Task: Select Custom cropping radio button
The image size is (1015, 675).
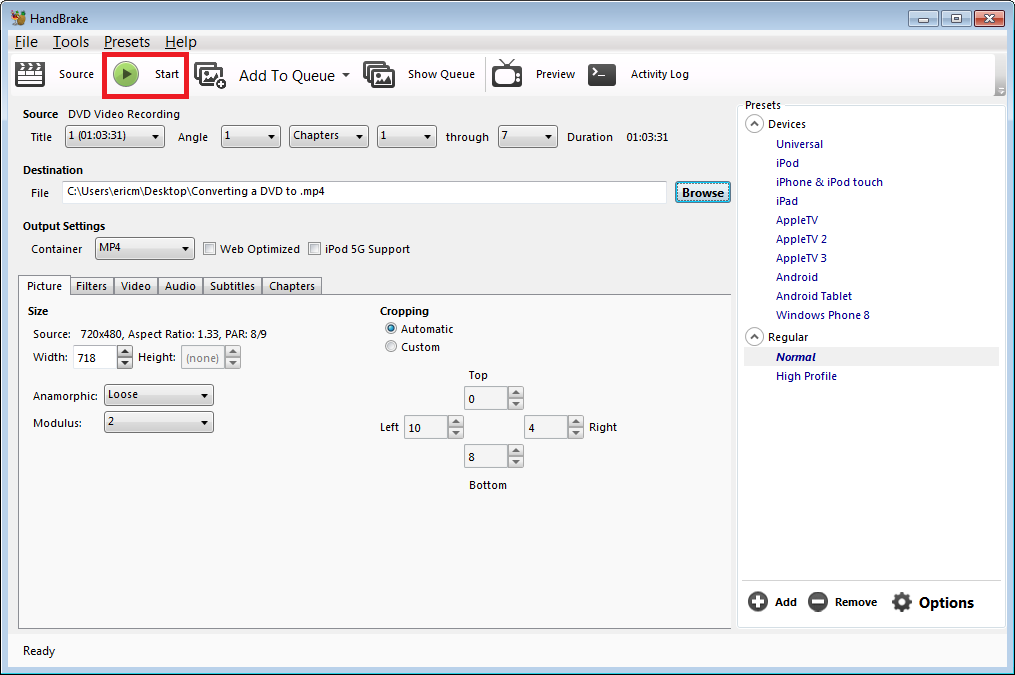Action: coord(391,347)
